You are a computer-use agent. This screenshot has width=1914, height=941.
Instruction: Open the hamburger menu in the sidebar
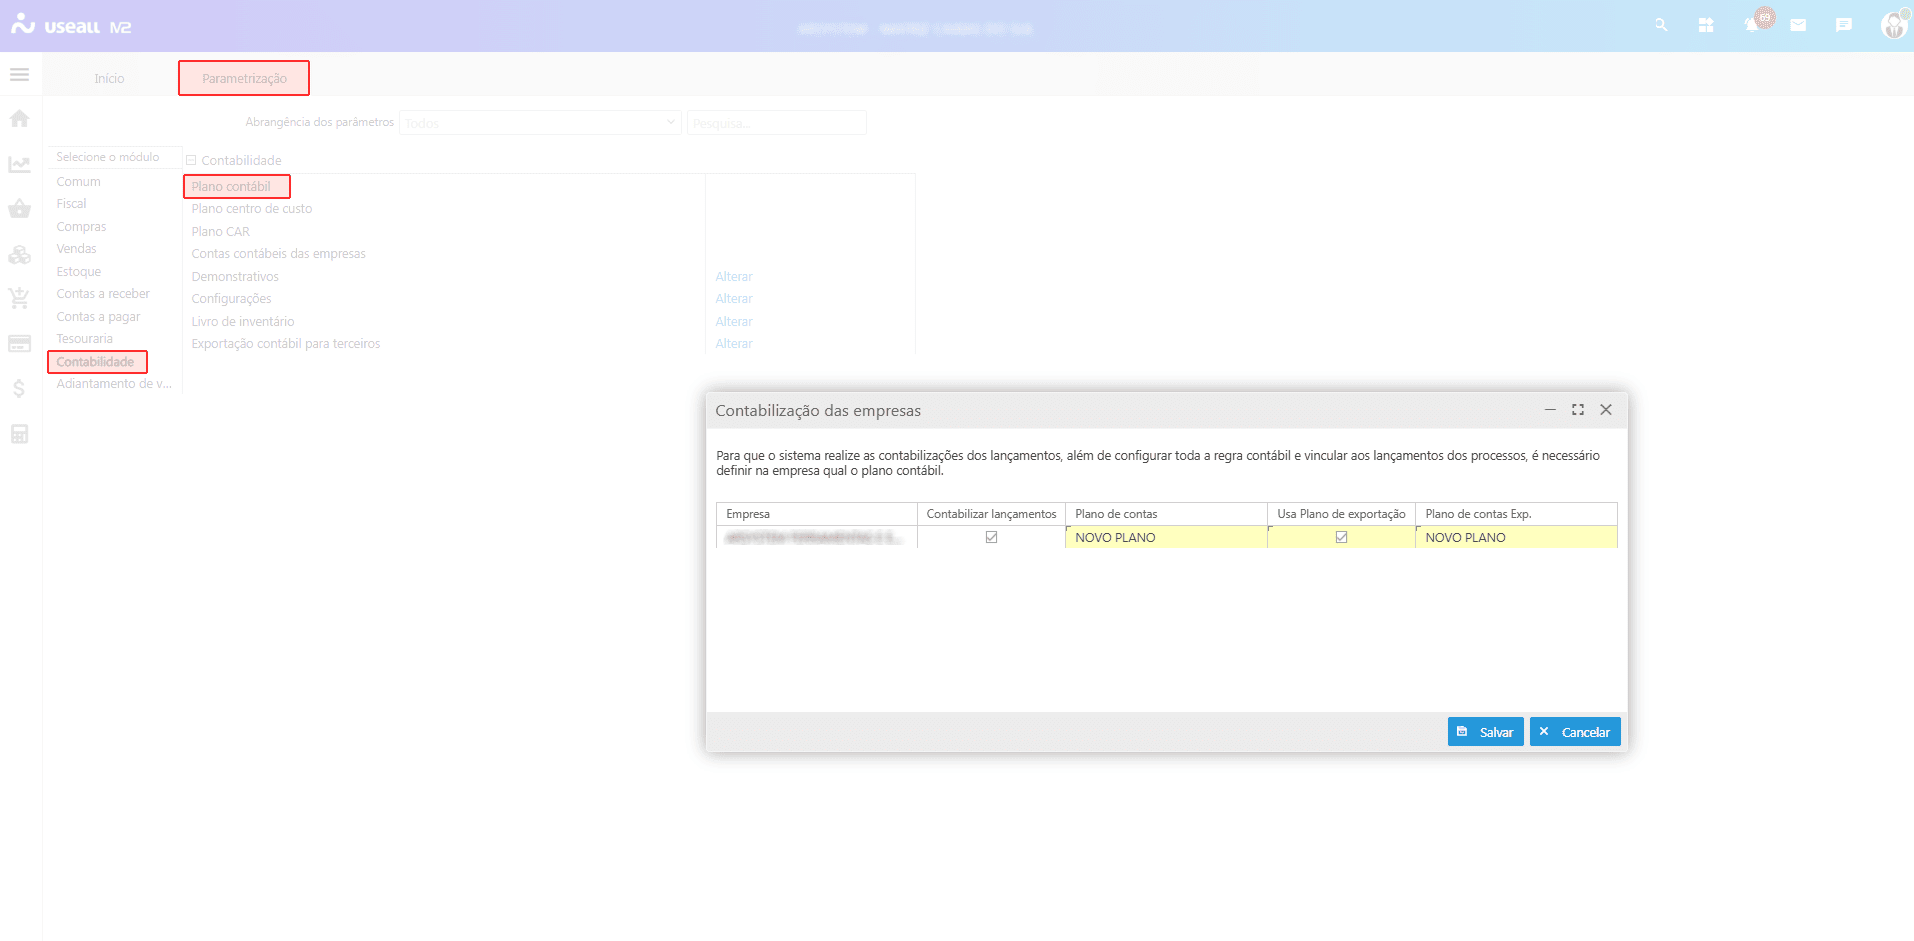[x=19, y=75]
